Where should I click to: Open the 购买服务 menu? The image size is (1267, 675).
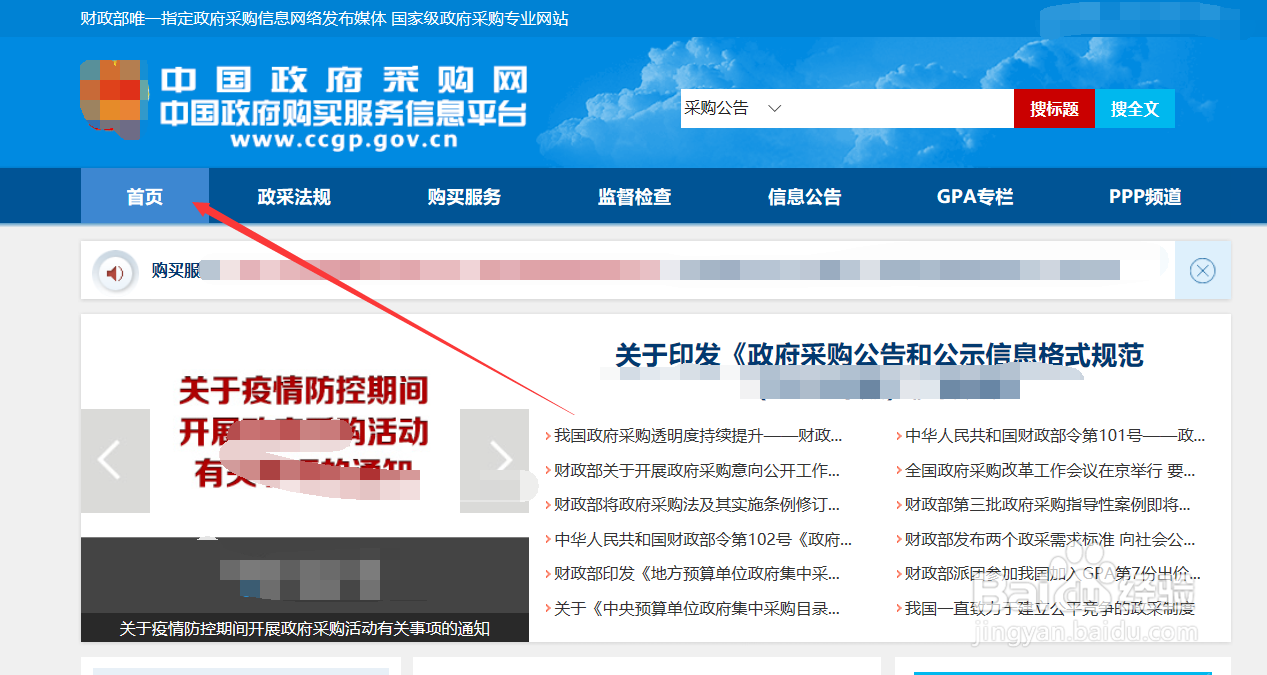tap(464, 197)
